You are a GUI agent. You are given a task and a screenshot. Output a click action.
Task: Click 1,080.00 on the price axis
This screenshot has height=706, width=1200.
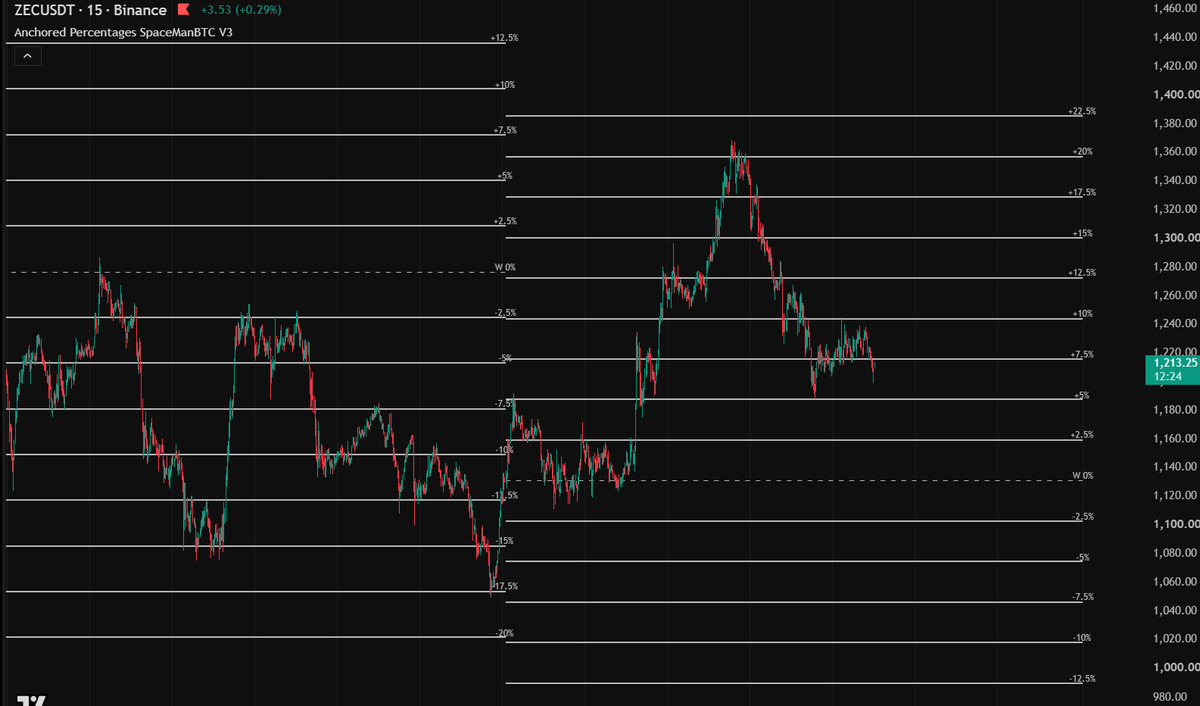pyautogui.click(x=1175, y=553)
